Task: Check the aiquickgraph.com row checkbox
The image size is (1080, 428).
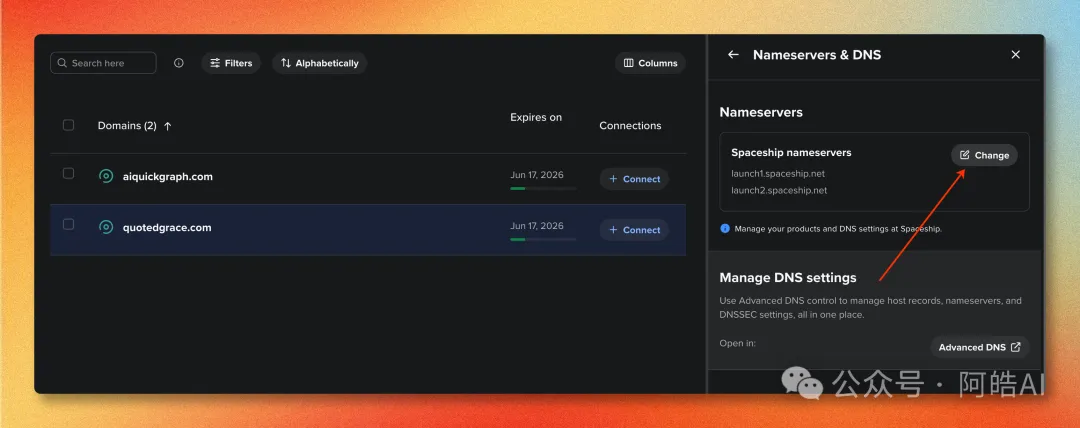Action: pyautogui.click(x=68, y=173)
